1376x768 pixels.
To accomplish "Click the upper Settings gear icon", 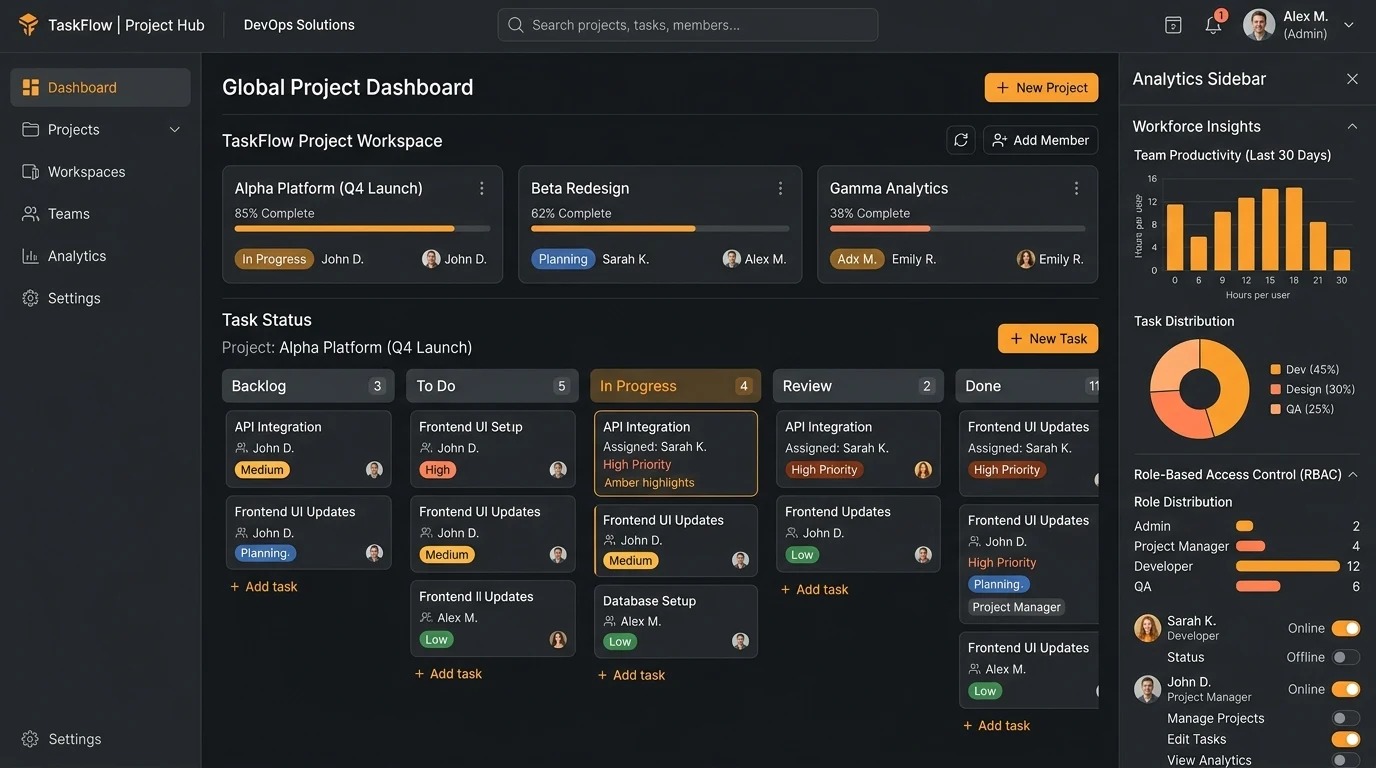I will point(30,298).
